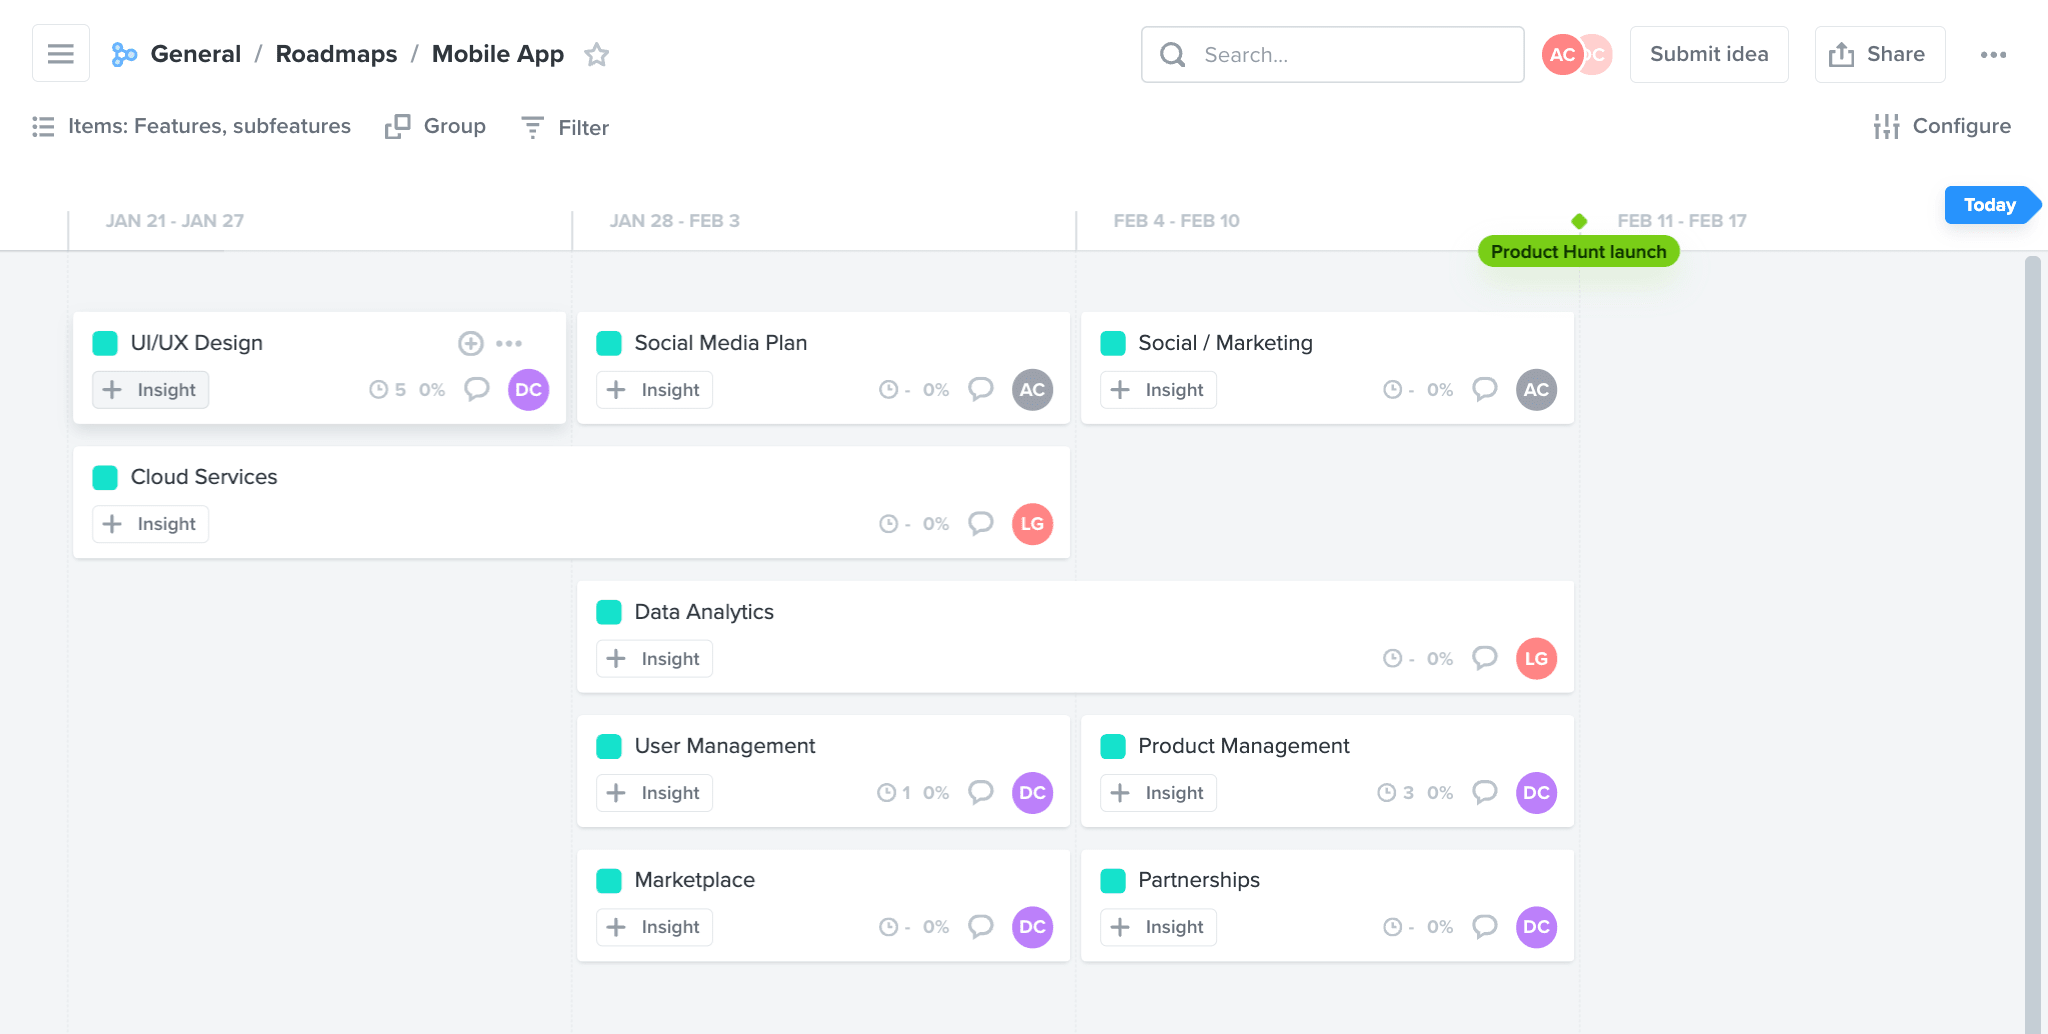Click the JAN 21 - JAN 27 week header
The height and width of the screenshot is (1034, 2048).
(x=175, y=221)
